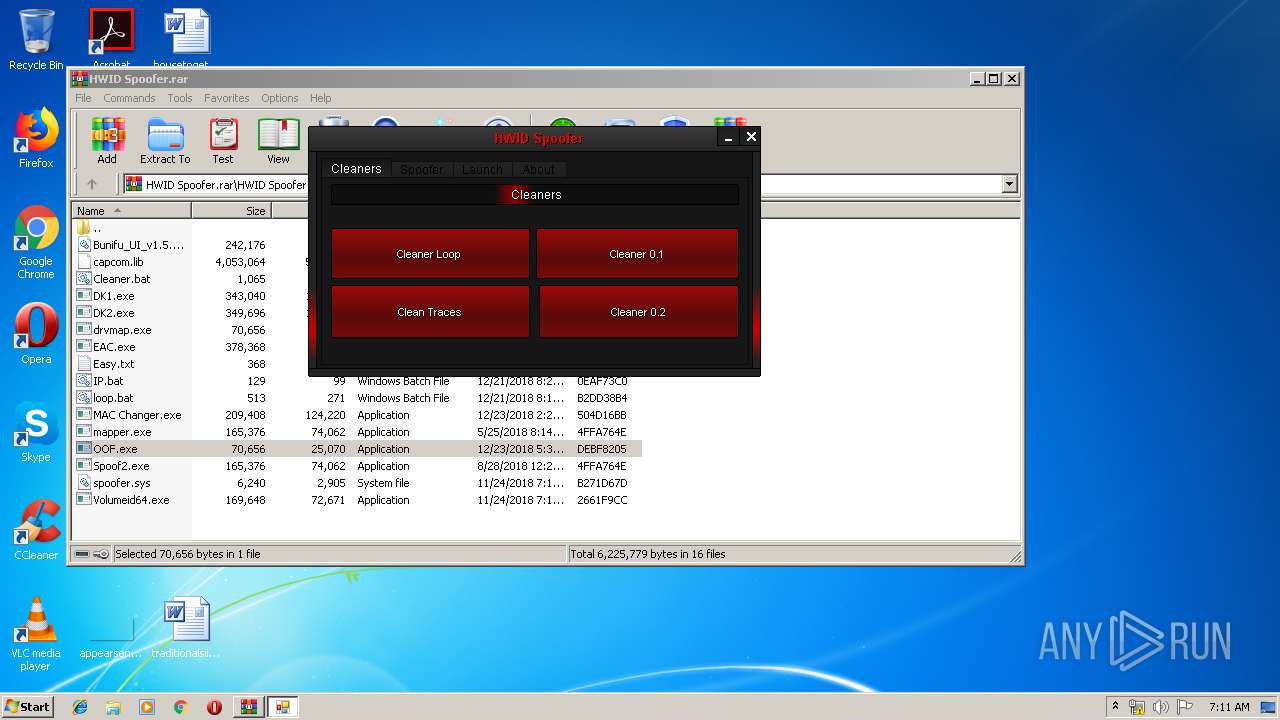Image resolution: width=1280 pixels, height=720 pixels.
Task: Switch to Launch tab
Action: coord(482,169)
